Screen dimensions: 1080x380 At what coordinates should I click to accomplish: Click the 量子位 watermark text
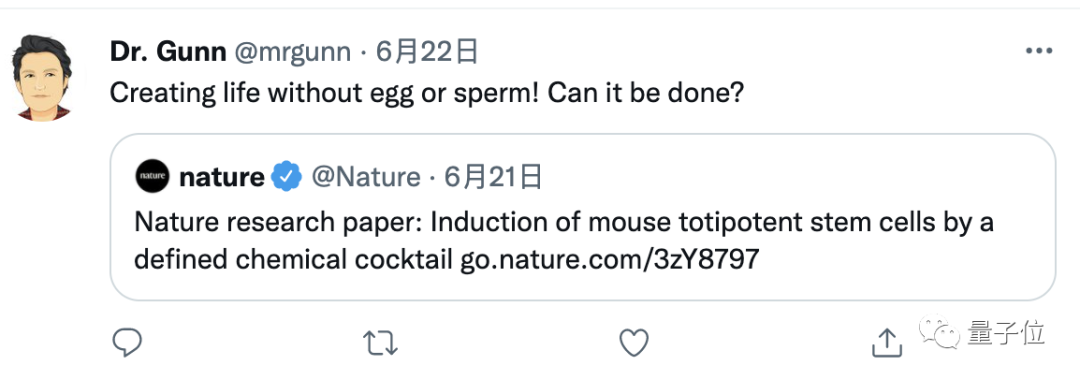tap(1006, 332)
